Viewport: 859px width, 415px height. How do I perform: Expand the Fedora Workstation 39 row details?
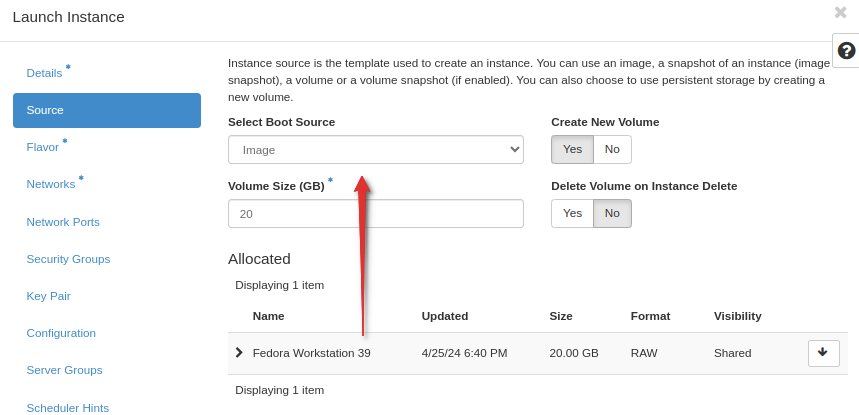(239, 353)
